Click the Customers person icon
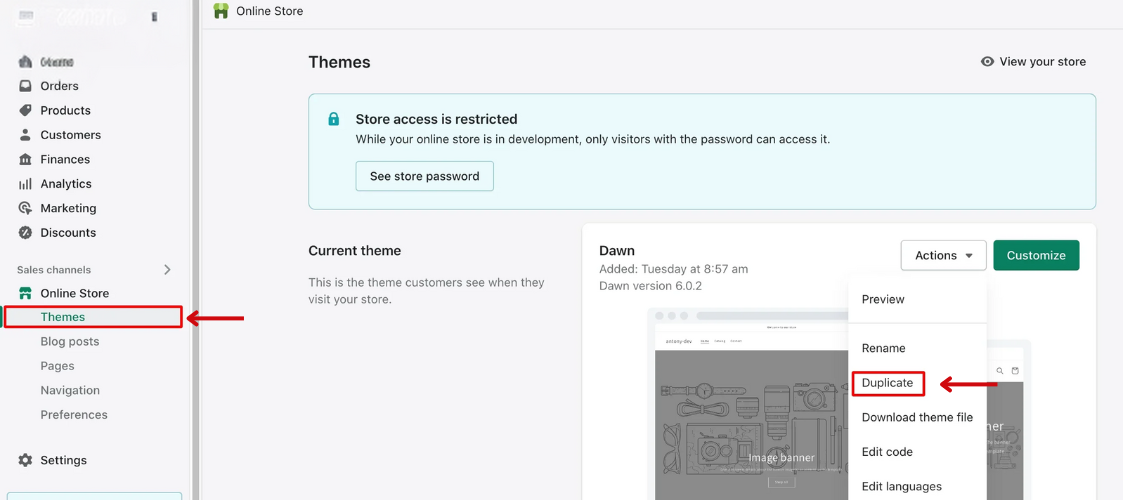This screenshot has height=500, width=1123. point(25,135)
